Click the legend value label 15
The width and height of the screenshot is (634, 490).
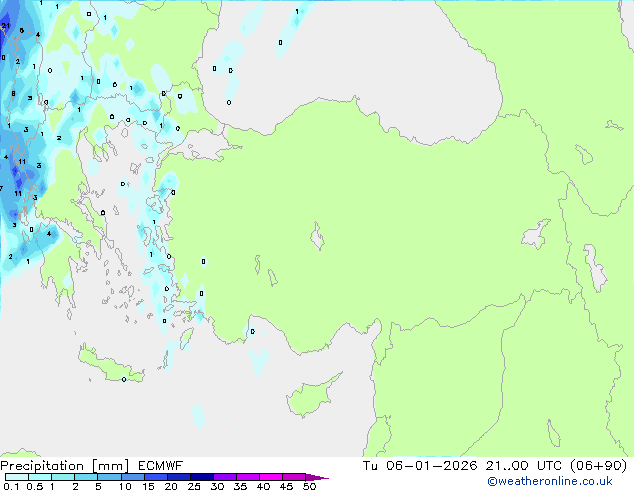click(147, 486)
